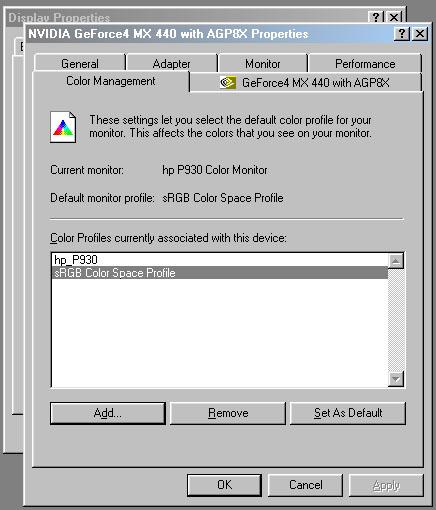Cancel the properties dialog
This screenshot has height=510, width=436.
[x=305, y=485]
